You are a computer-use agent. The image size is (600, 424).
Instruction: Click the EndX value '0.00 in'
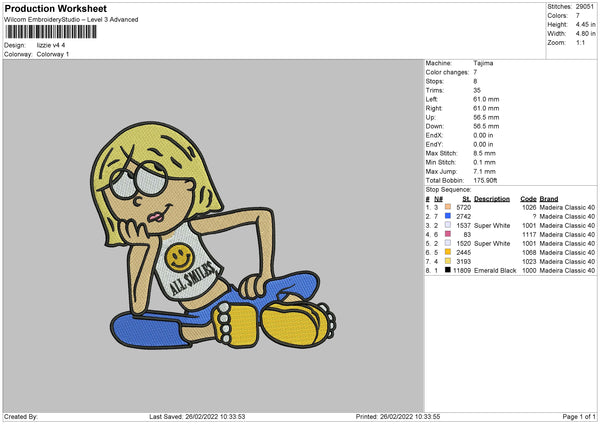click(x=483, y=135)
